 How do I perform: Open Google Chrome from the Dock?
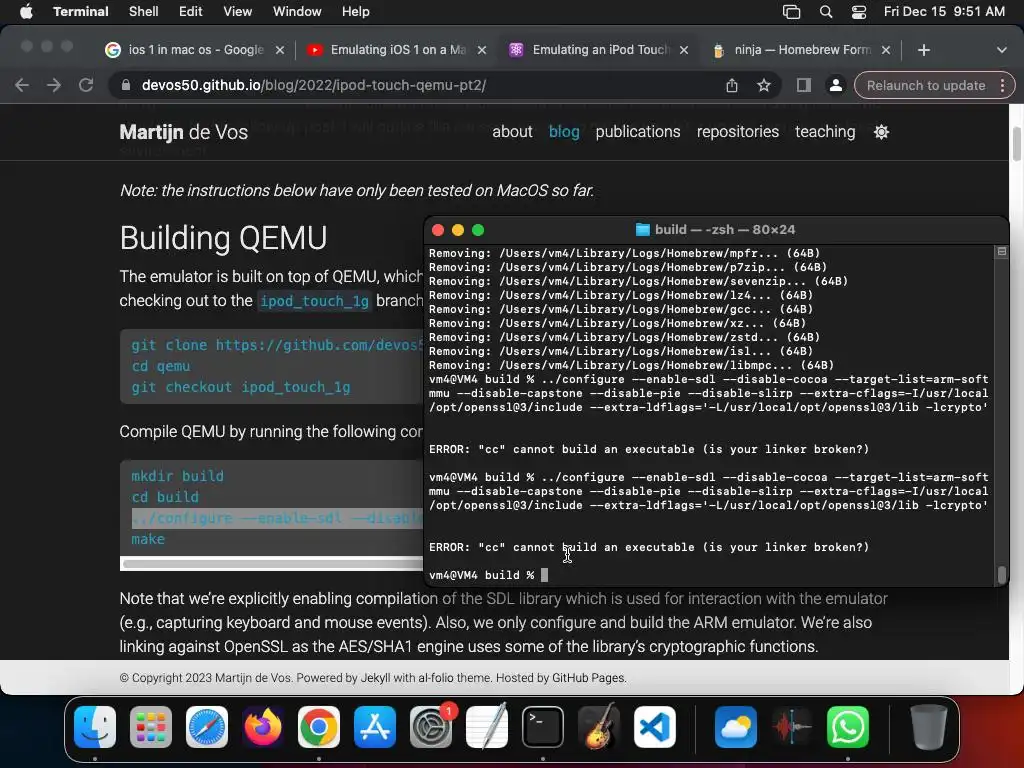(319, 727)
